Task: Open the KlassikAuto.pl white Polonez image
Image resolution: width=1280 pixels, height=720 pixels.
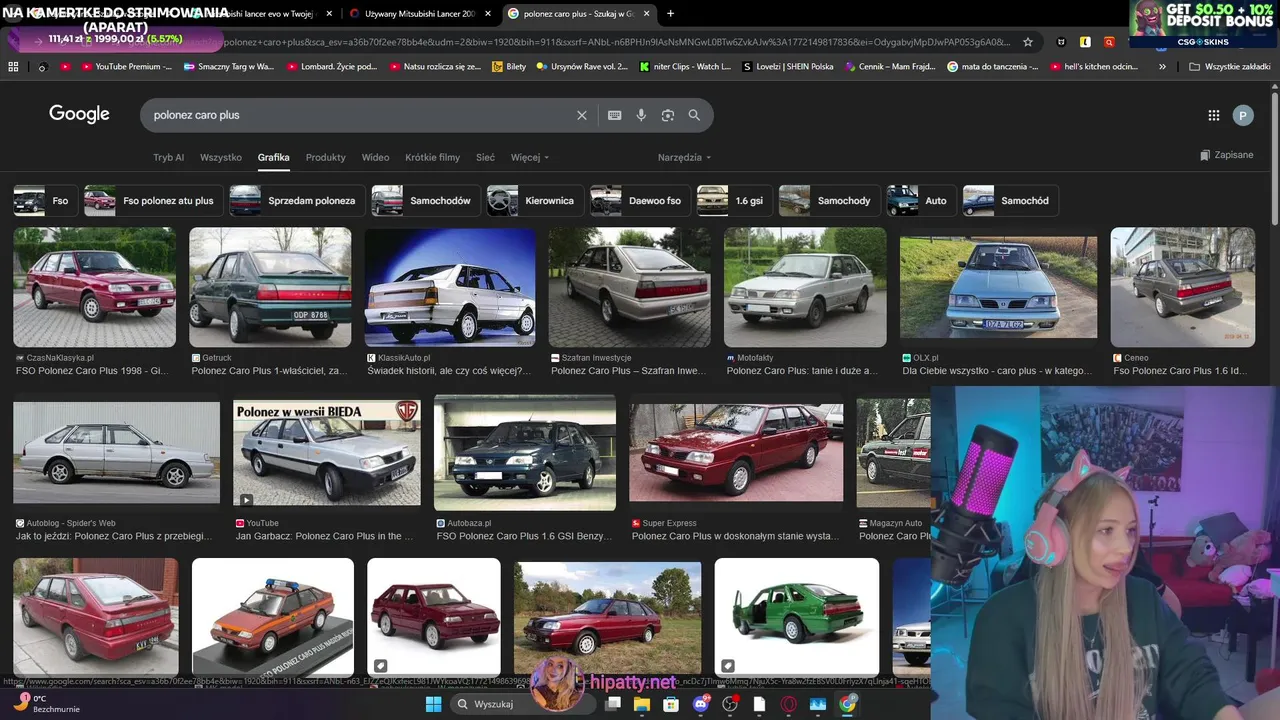Action: pyautogui.click(x=450, y=288)
